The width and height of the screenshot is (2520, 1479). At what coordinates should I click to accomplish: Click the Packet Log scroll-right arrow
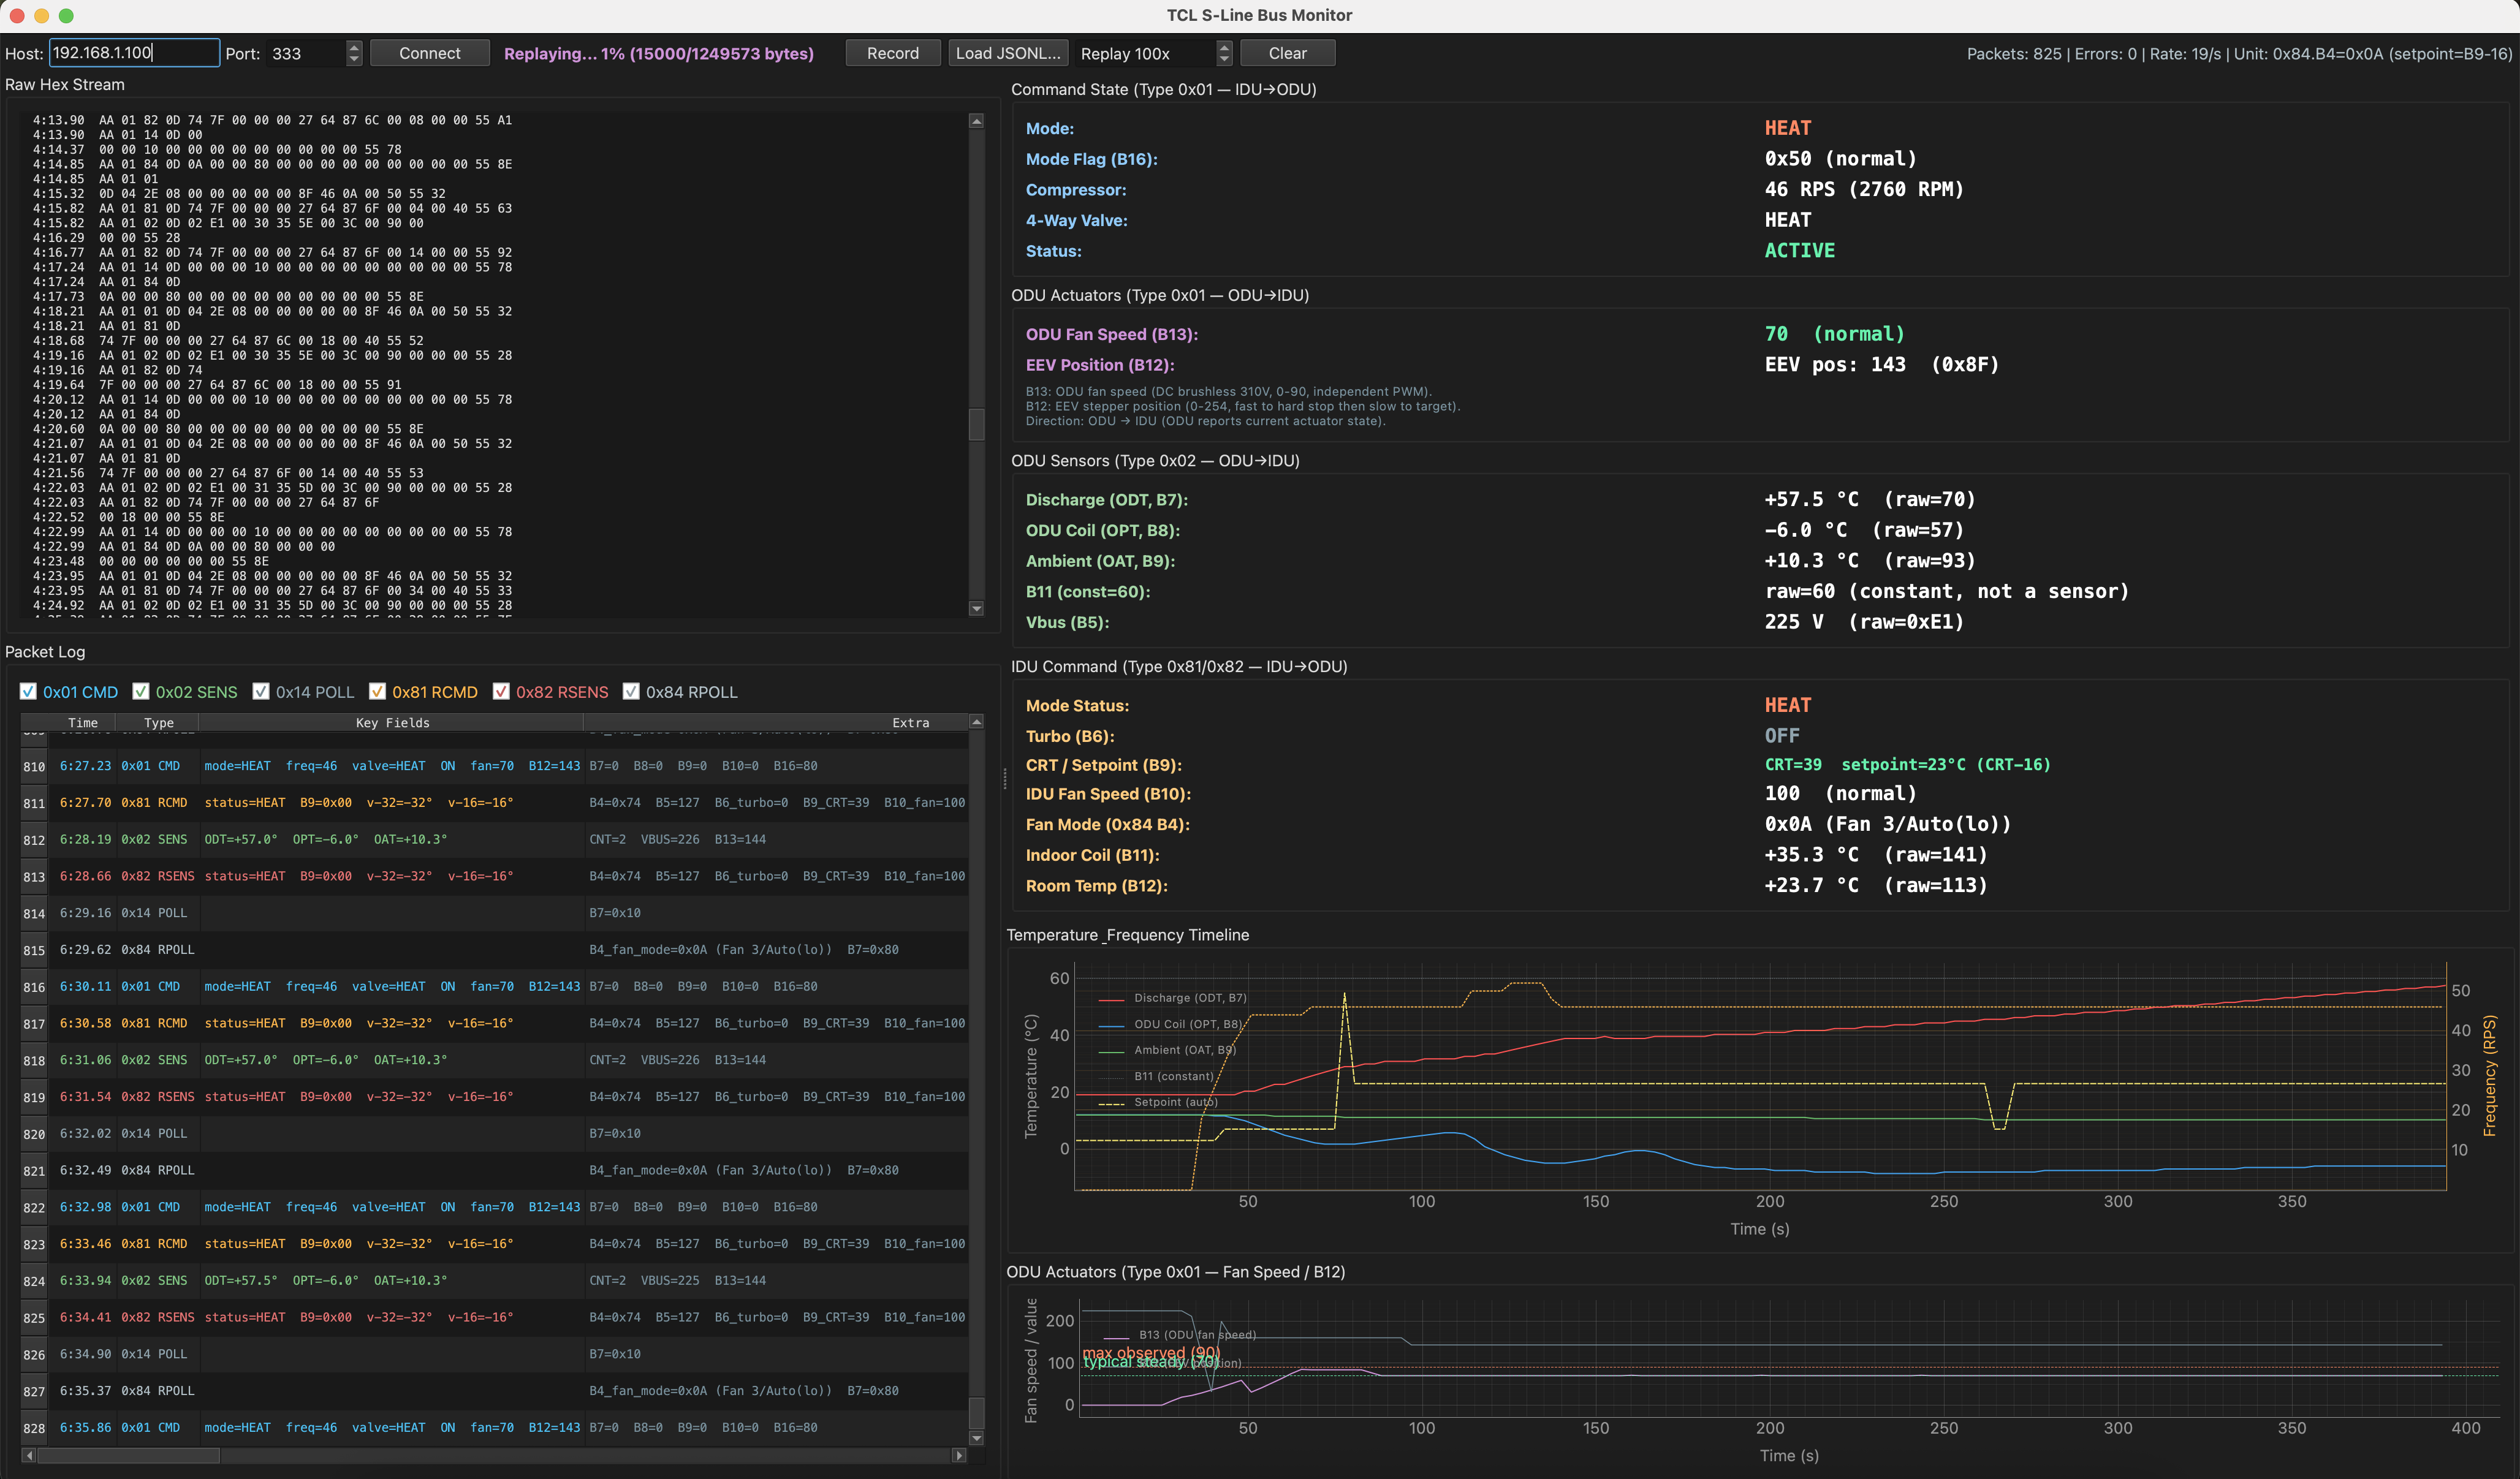tap(959, 1455)
